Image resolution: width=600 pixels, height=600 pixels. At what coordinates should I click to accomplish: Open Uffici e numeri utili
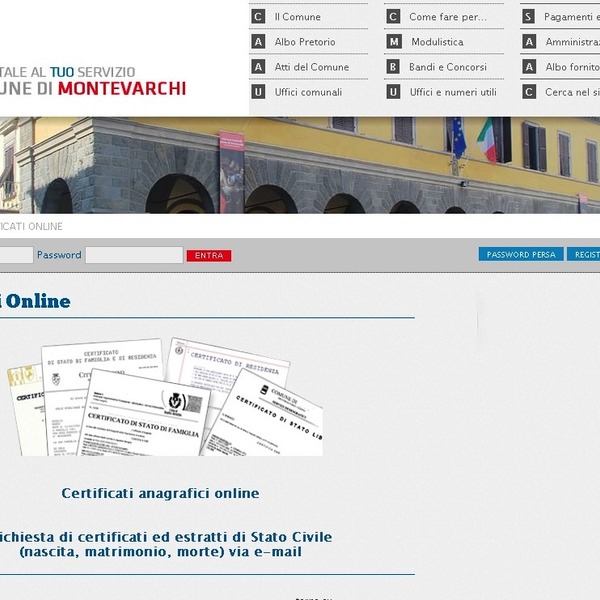click(x=453, y=92)
